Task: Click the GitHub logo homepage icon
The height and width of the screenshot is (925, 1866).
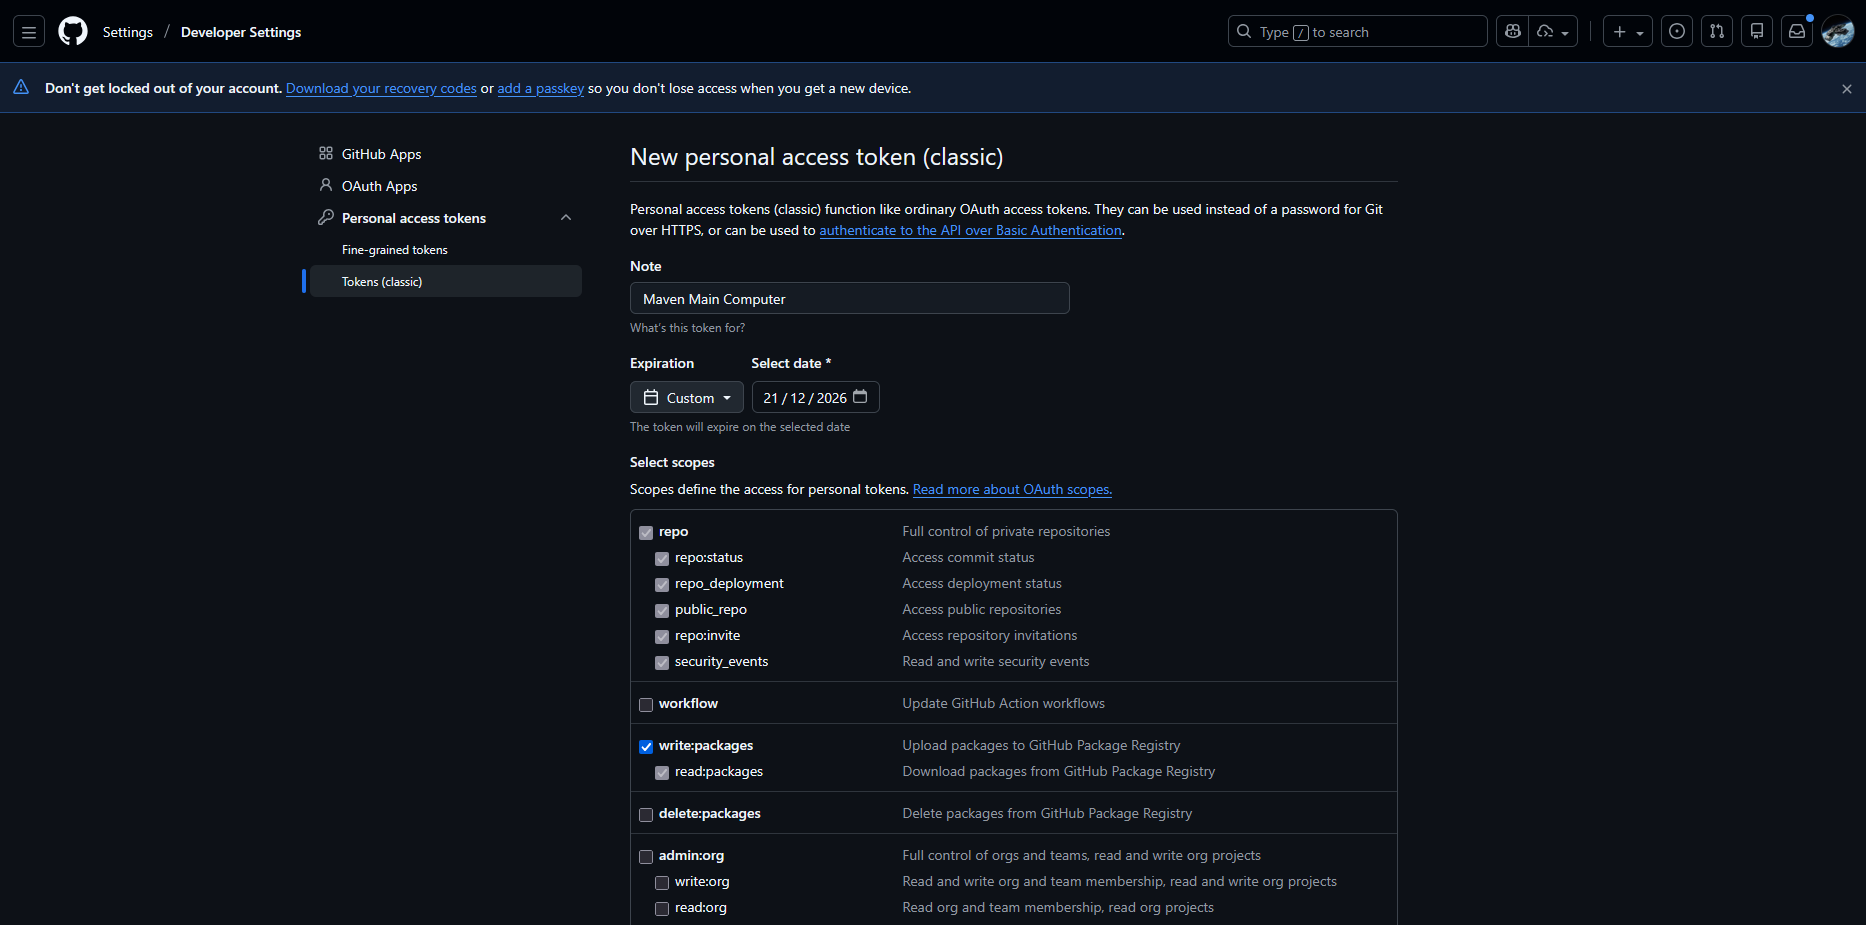Action: tap(73, 32)
